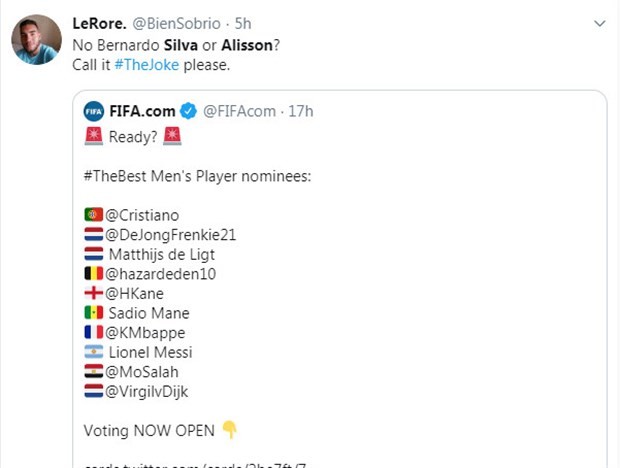The image size is (620, 468).
Task: Click the @KMbappe mention
Action: click(x=145, y=332)
